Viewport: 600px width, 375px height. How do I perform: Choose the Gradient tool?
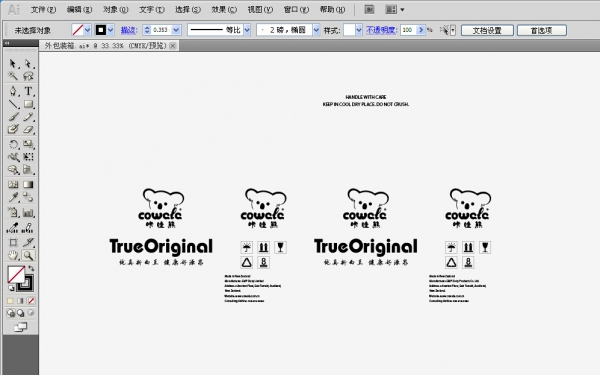click(x=28, y=184)
